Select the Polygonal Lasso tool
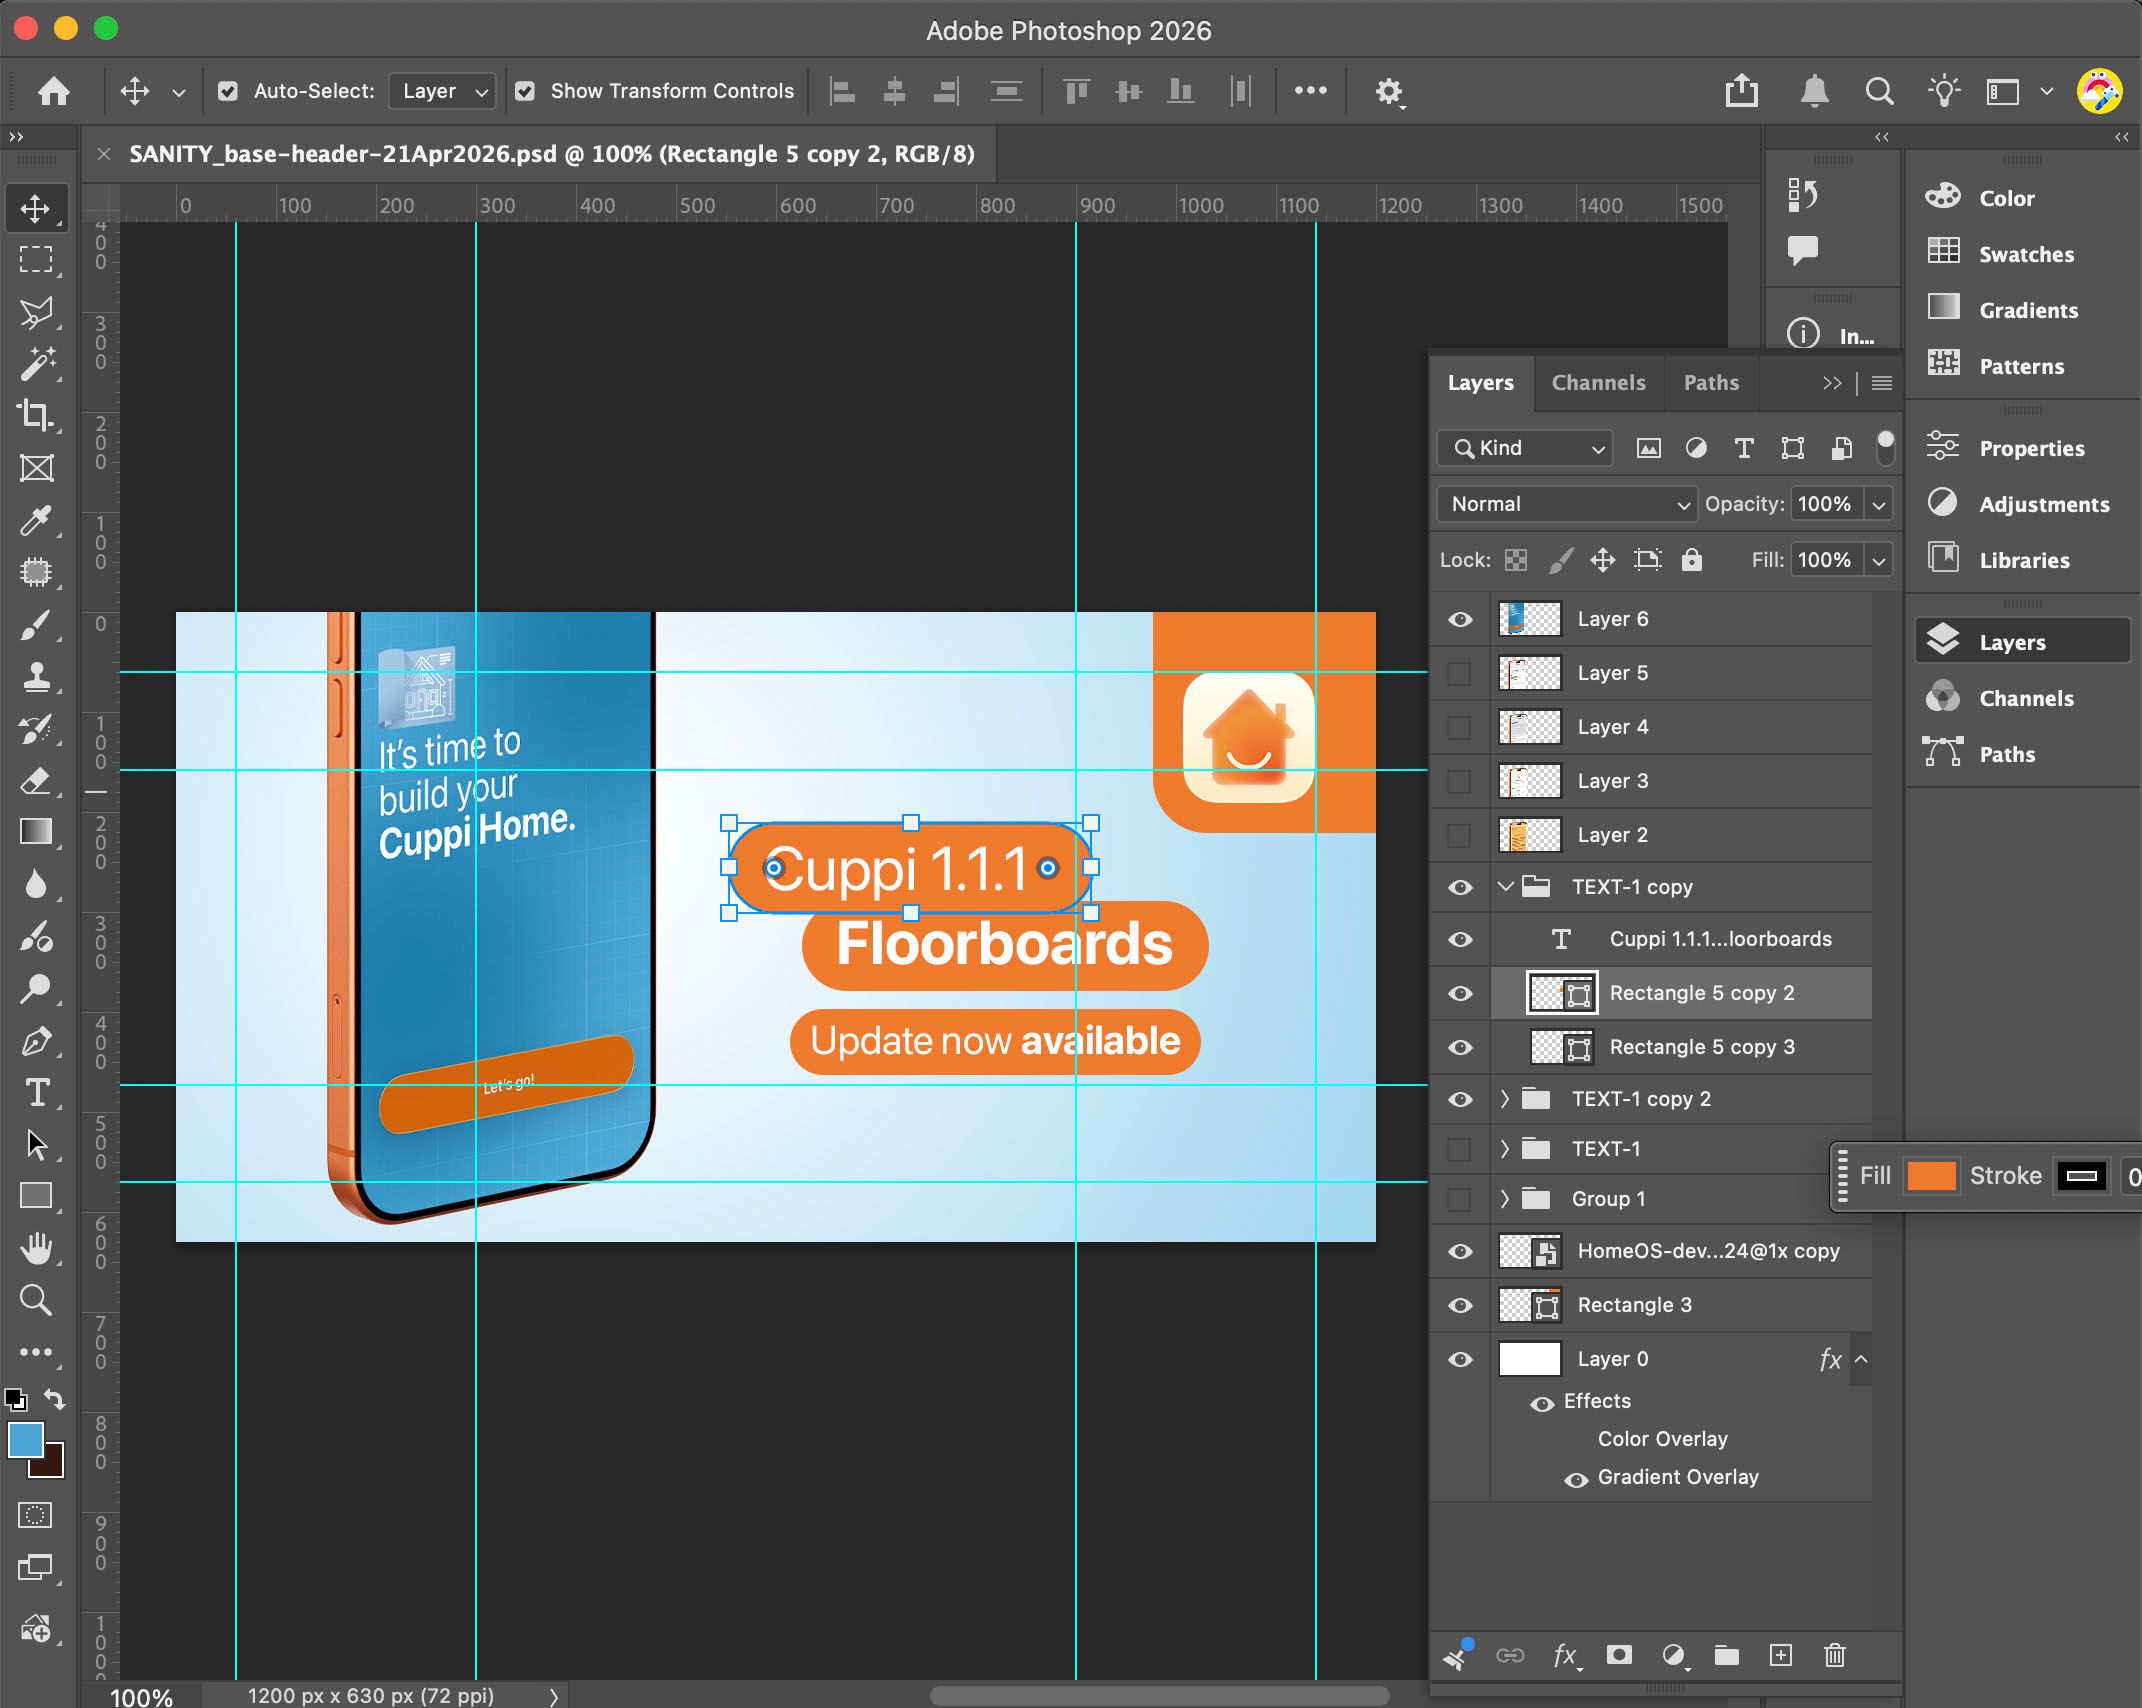 click(36, 312)
